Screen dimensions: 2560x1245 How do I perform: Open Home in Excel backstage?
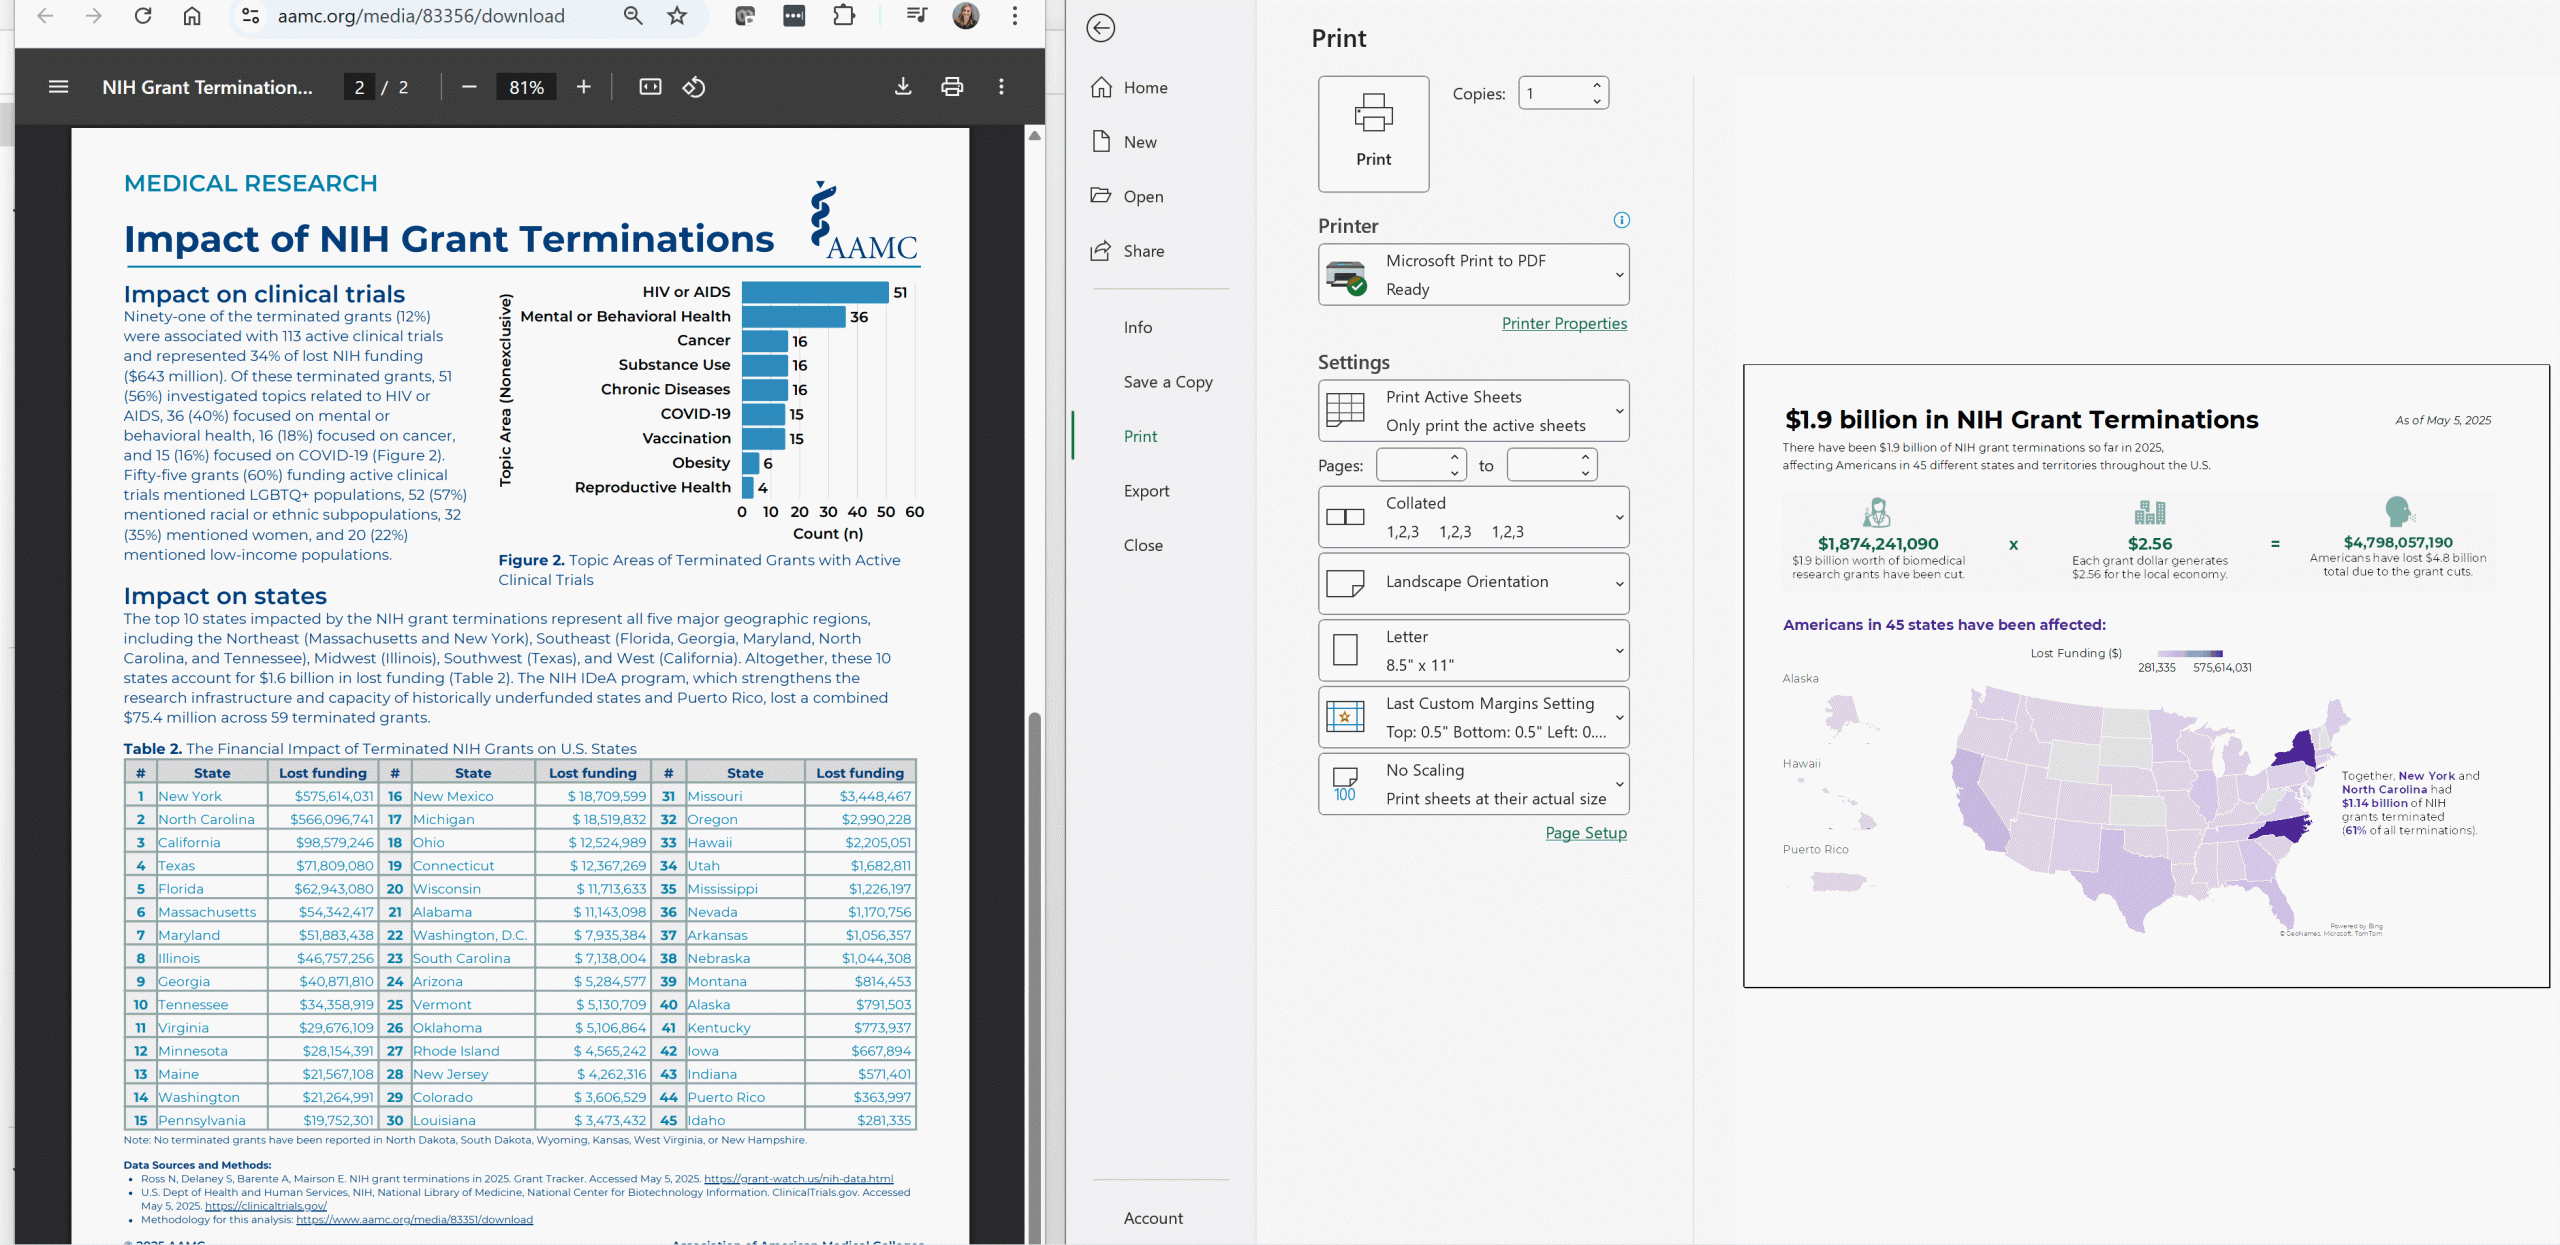(x=1129, y=88)
